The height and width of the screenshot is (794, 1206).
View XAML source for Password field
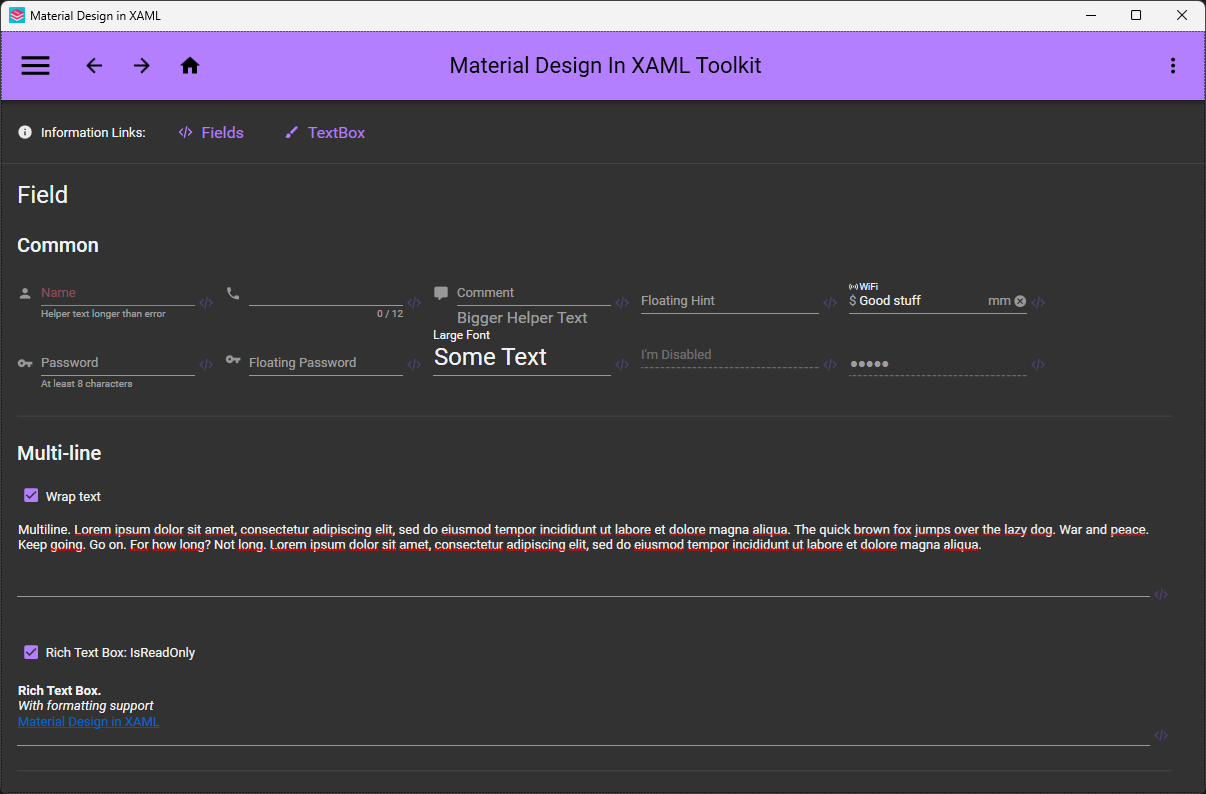(x=206, y=365)
